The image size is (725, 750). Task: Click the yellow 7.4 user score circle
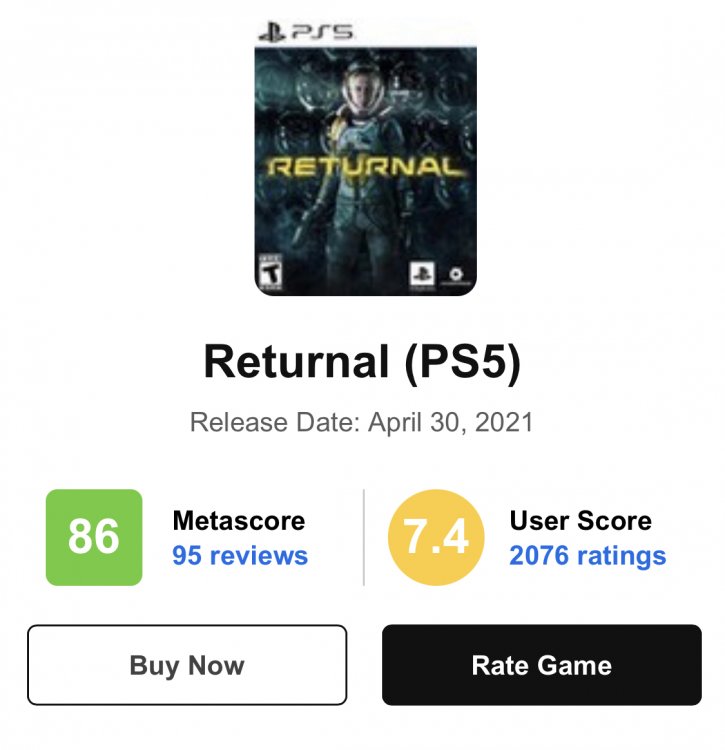pos(436,537)
